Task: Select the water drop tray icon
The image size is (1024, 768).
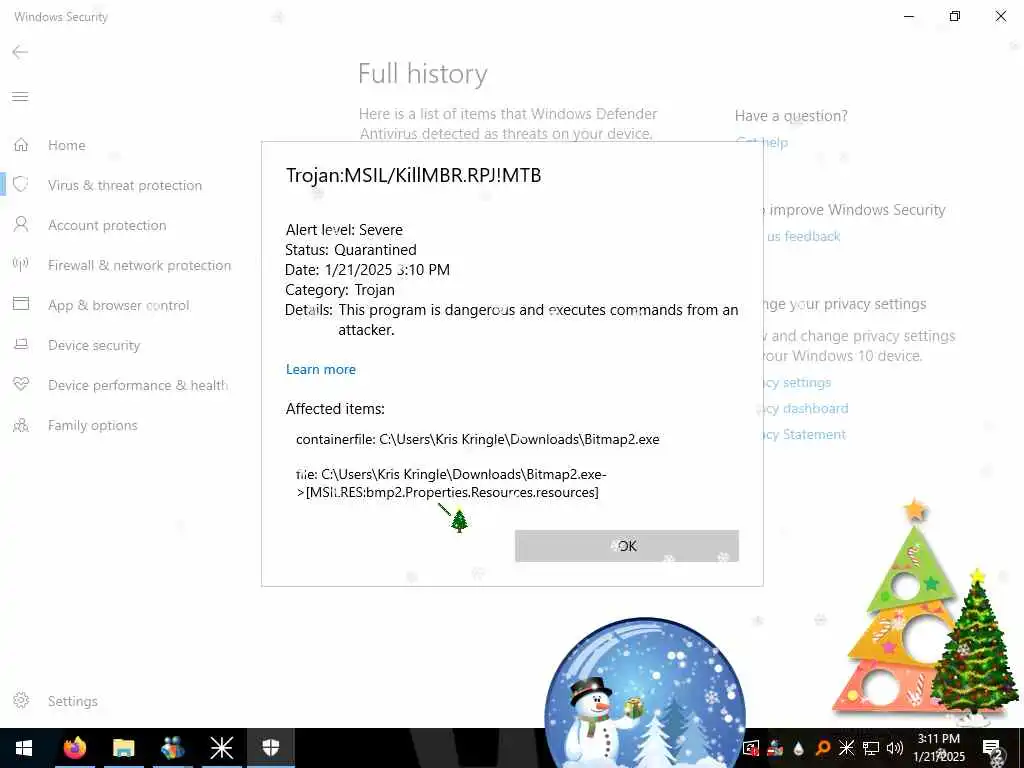Action: (x=799, y=748)
